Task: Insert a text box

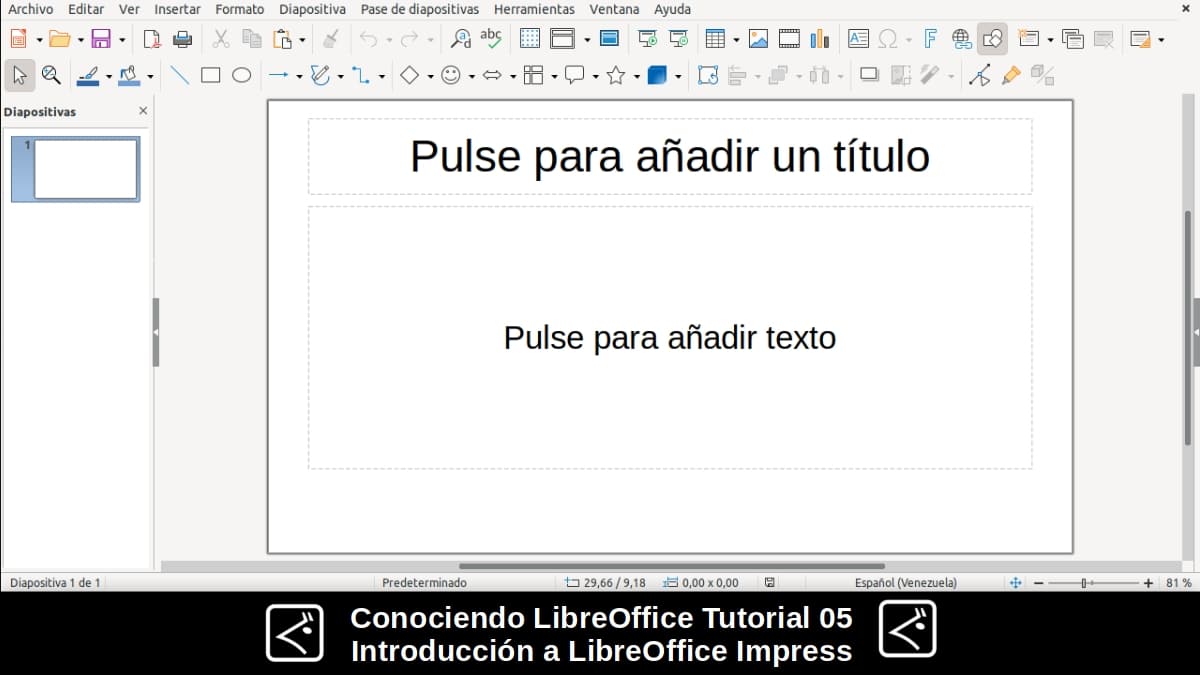Action: pyautogui.click(x=858, y=39)
